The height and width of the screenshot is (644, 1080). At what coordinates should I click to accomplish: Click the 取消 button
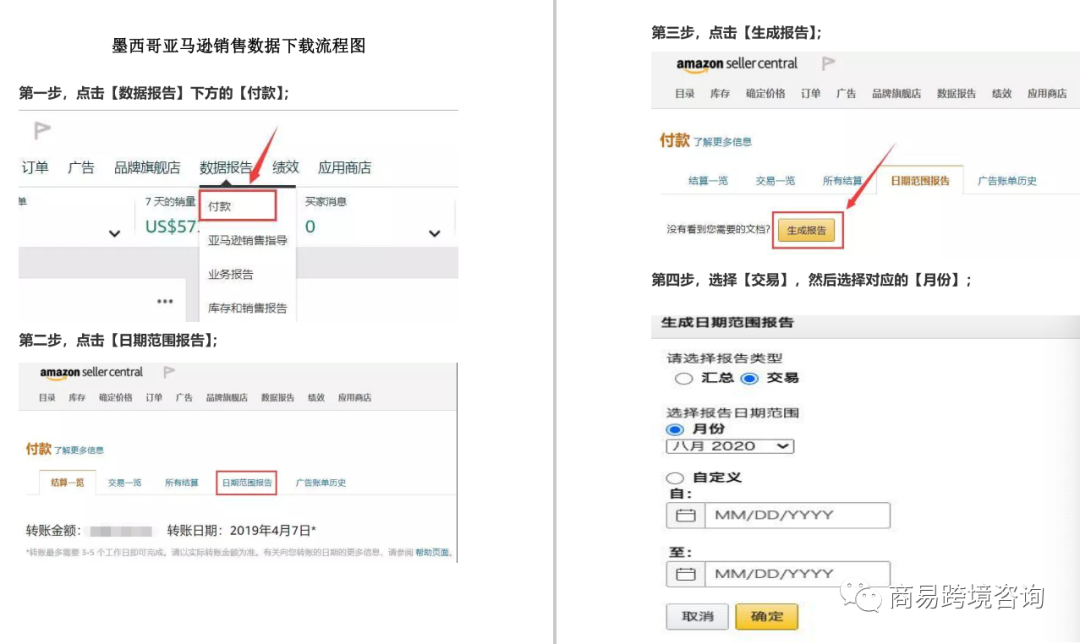[x=697, y=616]
